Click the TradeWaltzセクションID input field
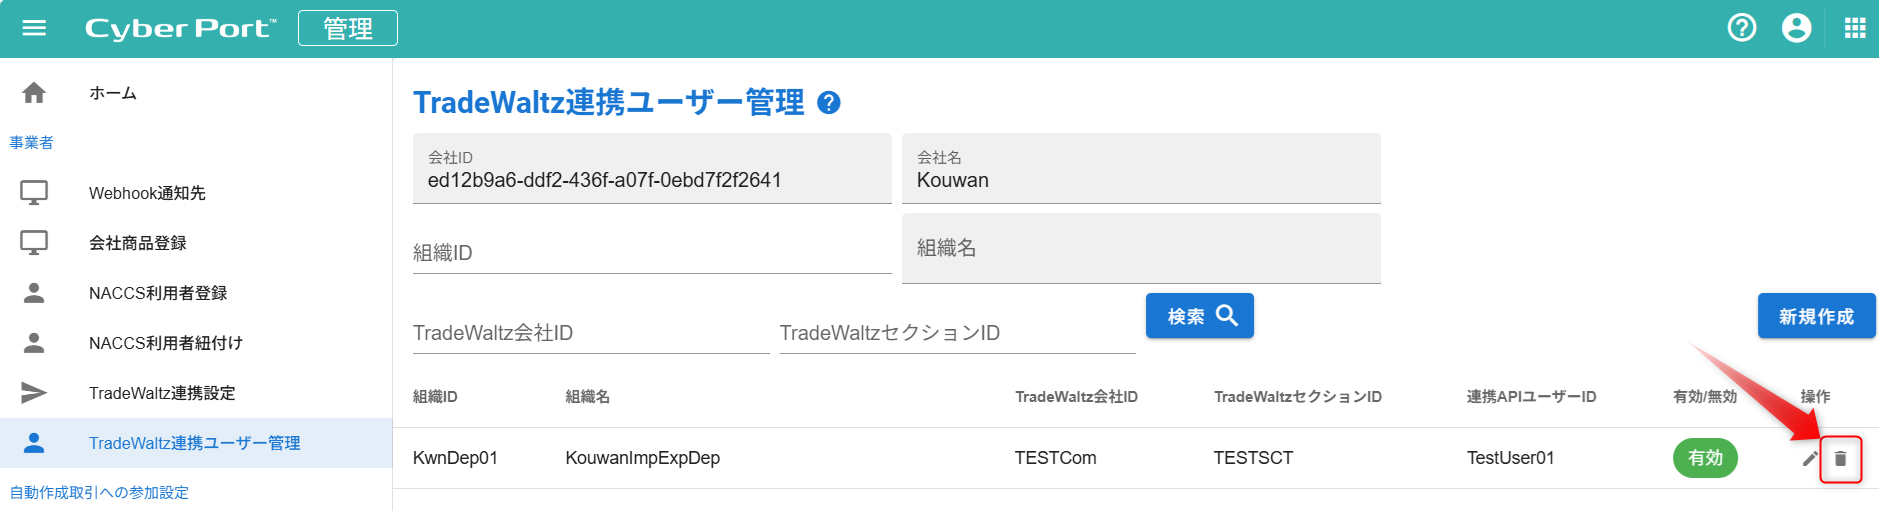 (x=957, y=333)
